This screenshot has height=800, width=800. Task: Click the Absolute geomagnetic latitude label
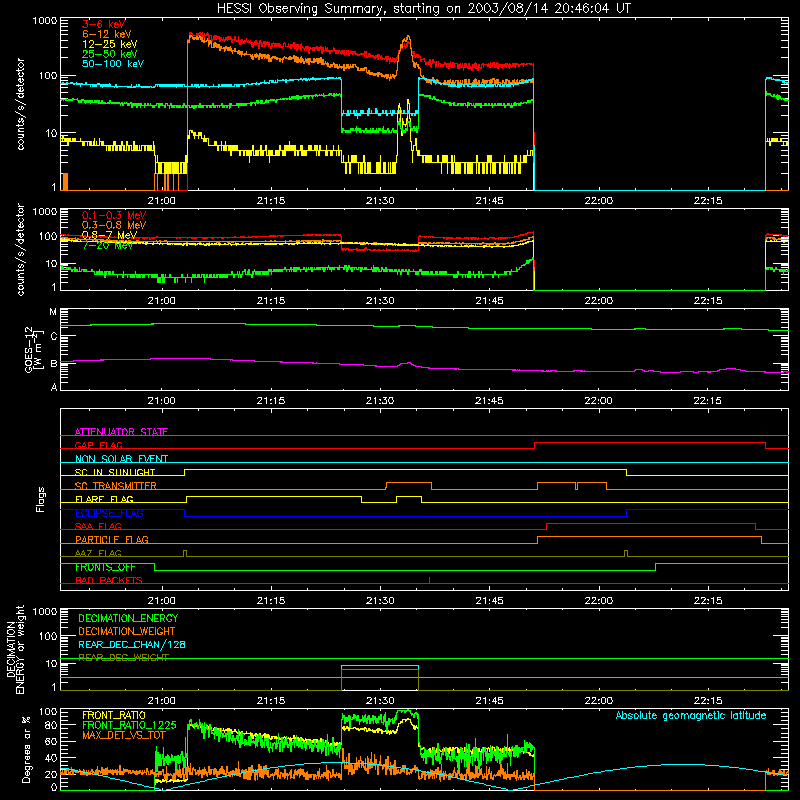click(x=691, y=716)
